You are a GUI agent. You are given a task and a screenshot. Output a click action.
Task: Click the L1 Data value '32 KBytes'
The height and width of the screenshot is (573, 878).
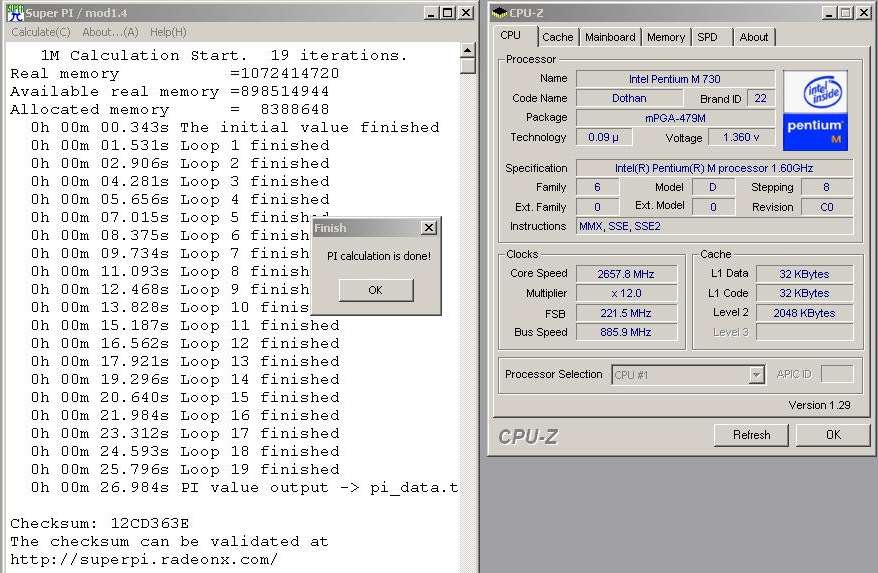pos(804,274)
